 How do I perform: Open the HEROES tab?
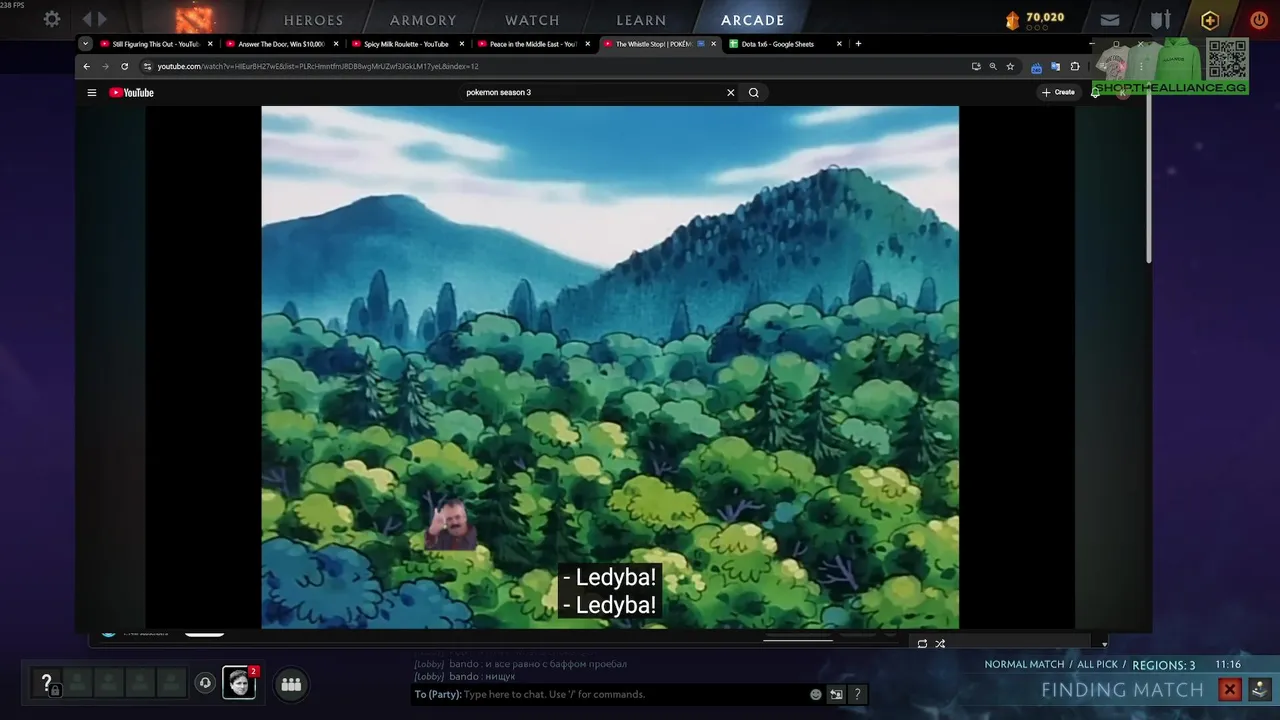pyautogui.click(x=313, y=20)
